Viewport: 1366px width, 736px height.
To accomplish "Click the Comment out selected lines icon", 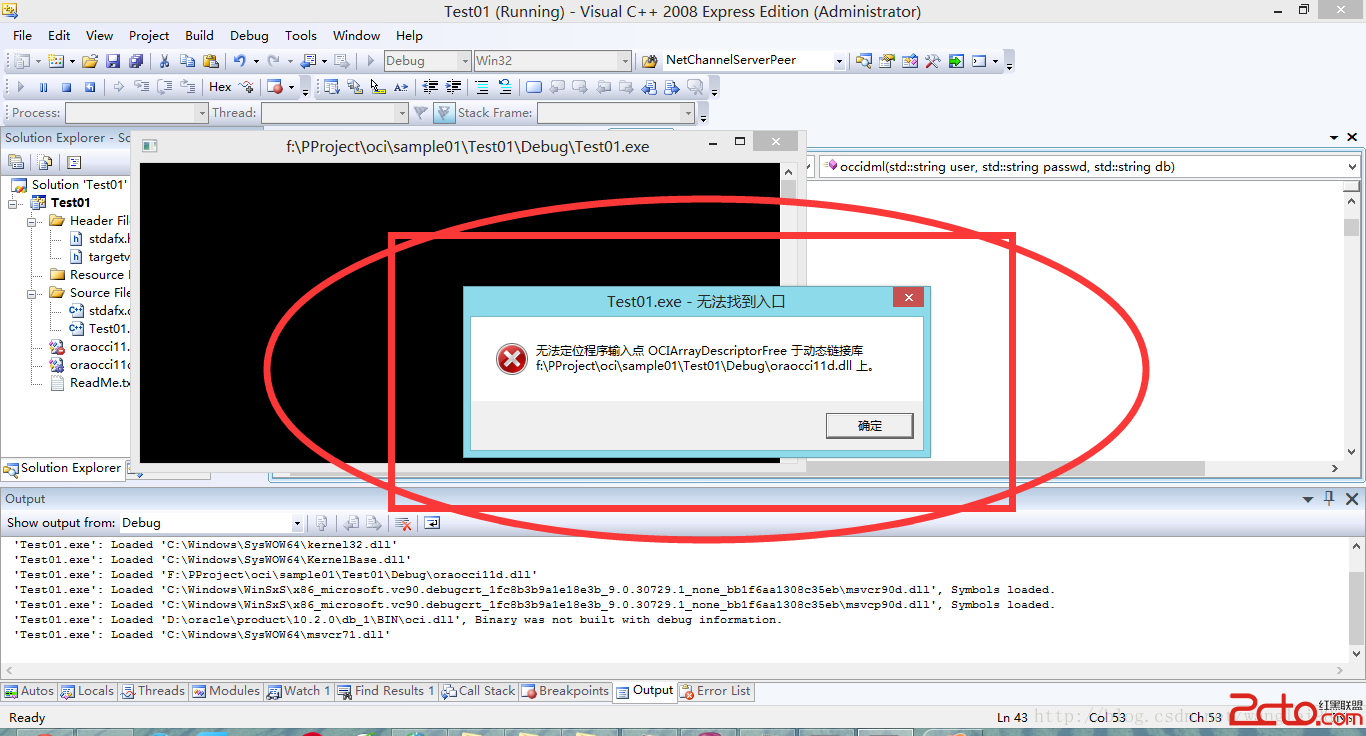I will [483, 87].
